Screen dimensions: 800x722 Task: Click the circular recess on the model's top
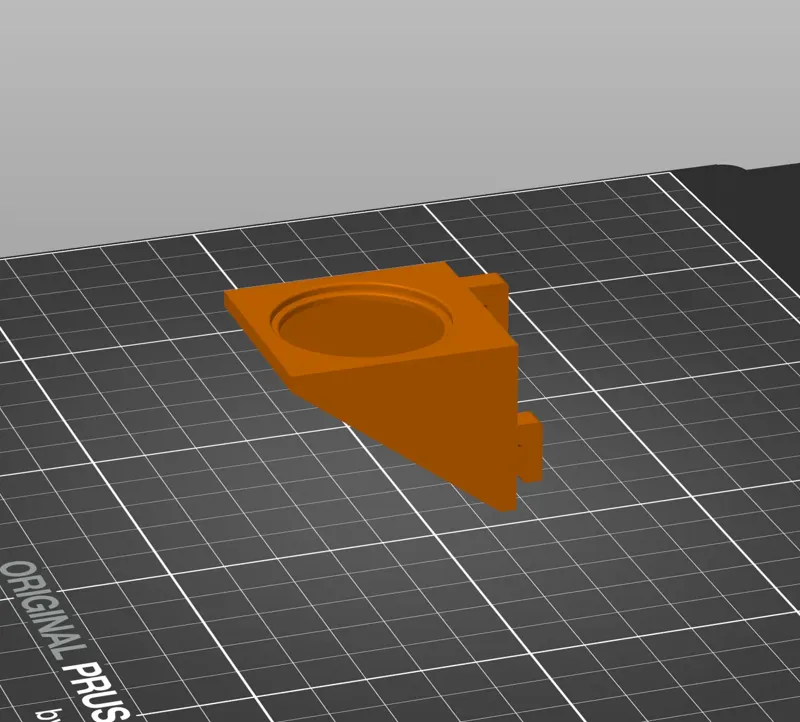[362, 320]
